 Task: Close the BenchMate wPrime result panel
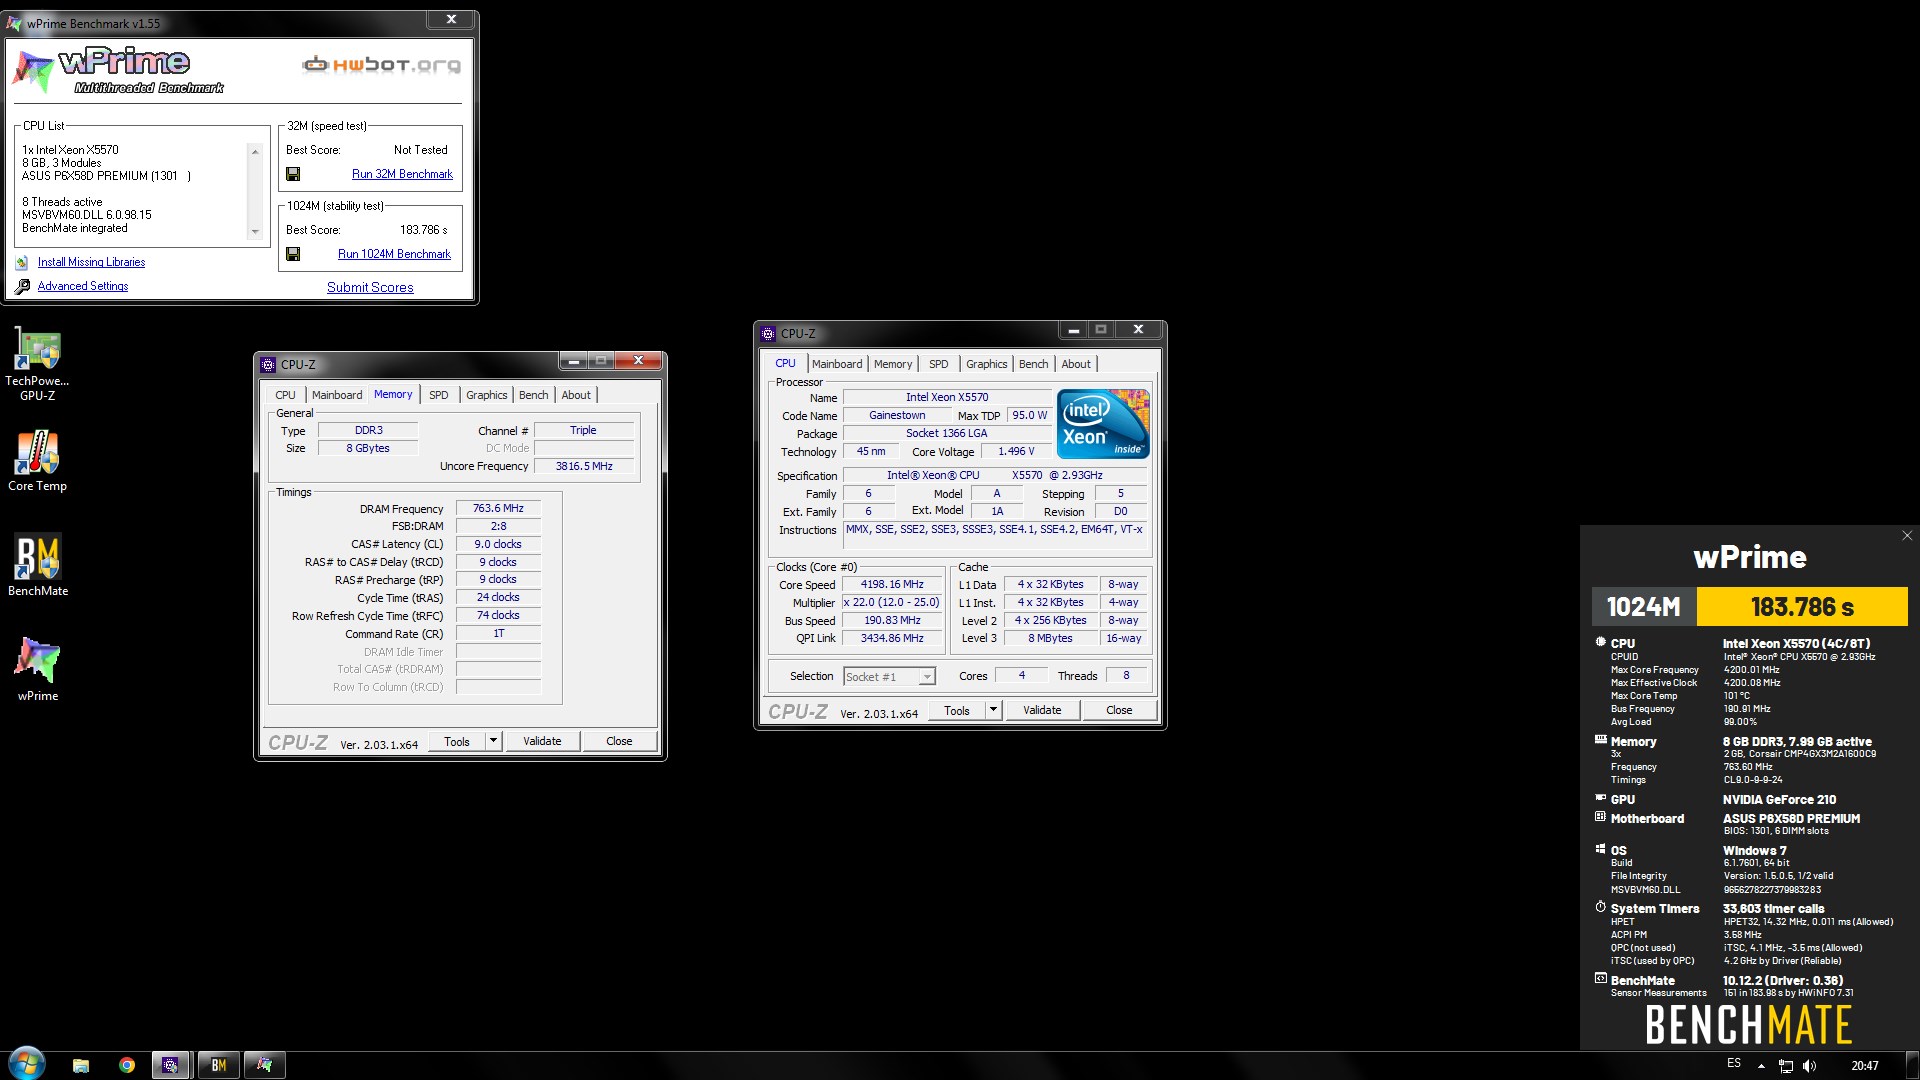point(1906,536)
